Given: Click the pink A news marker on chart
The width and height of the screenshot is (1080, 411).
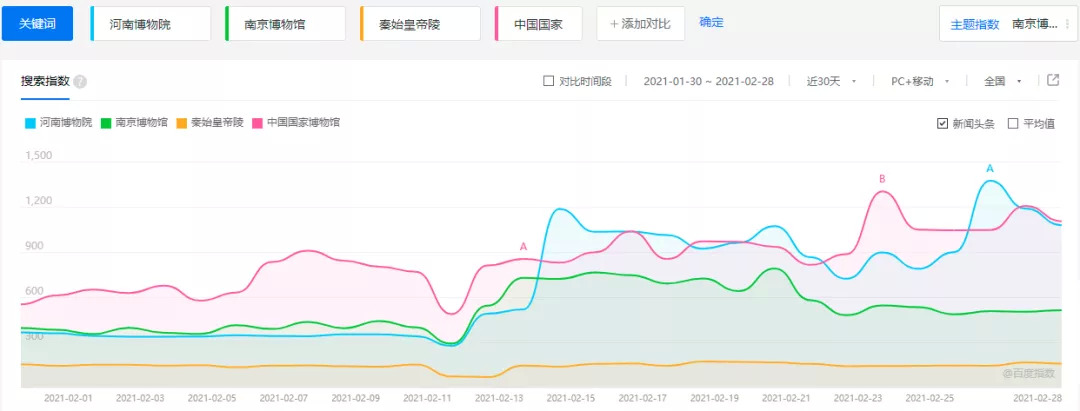Looking at the screenshot, I should (x=523, y=246).
